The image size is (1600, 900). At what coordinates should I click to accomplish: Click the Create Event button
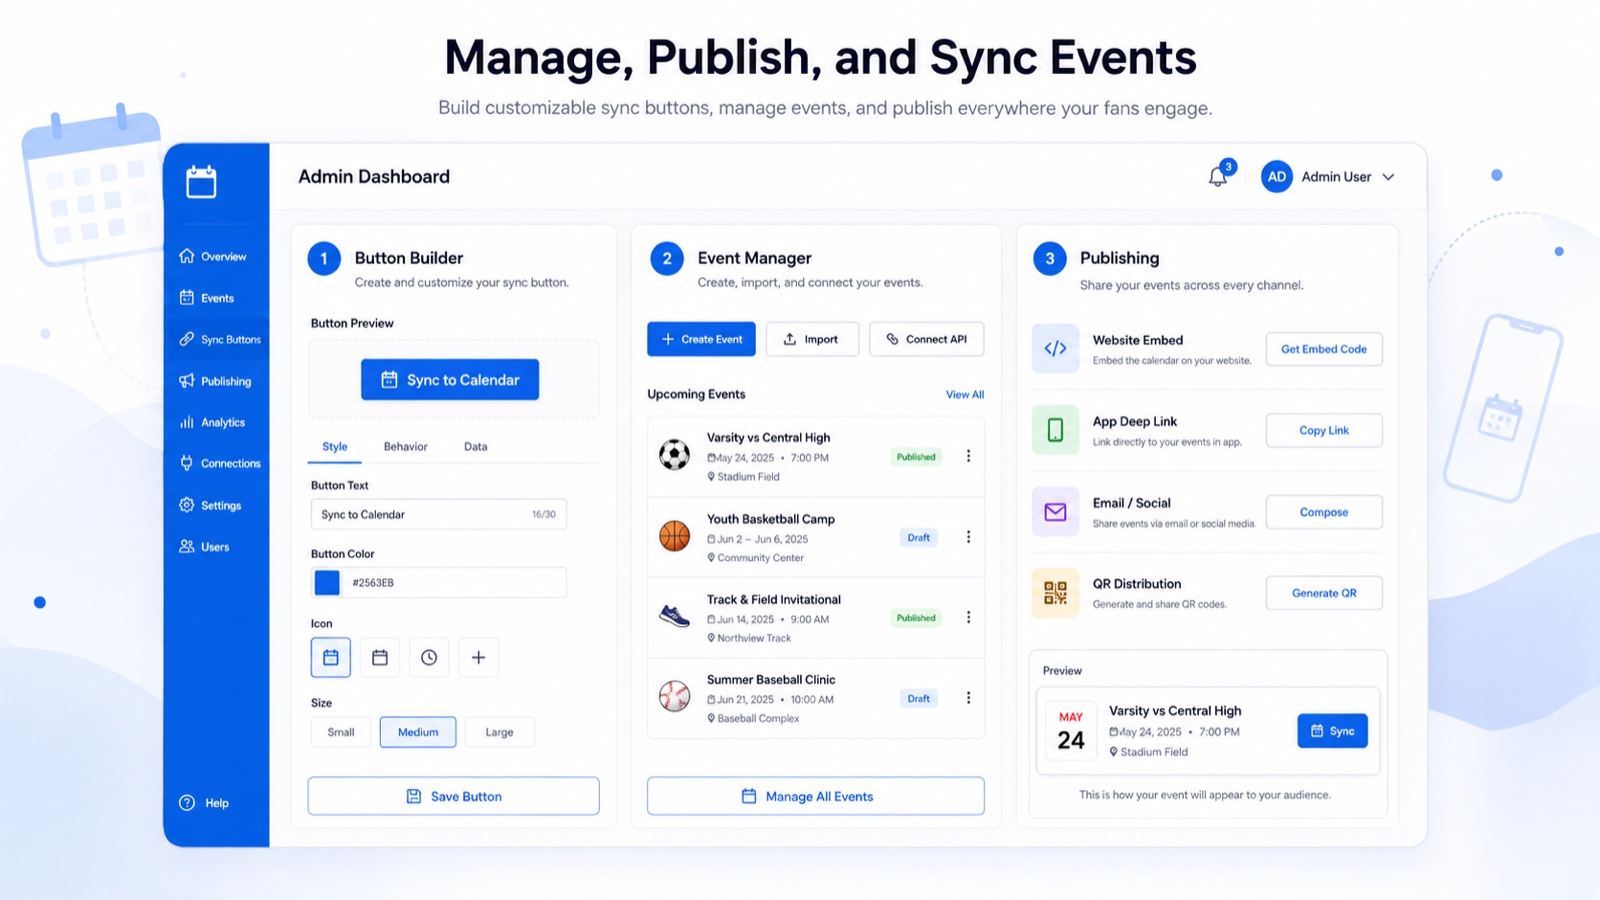(701, 339)
